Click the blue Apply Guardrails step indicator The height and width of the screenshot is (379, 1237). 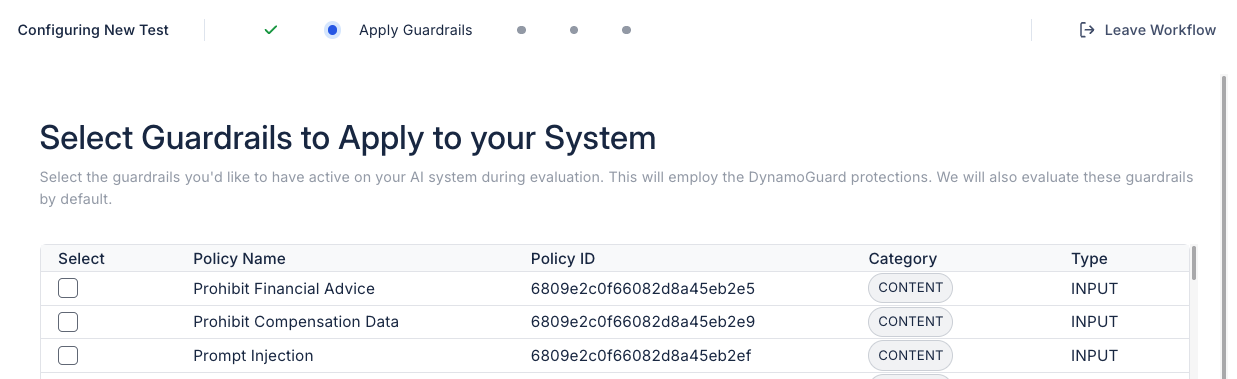tap(332, 30)
